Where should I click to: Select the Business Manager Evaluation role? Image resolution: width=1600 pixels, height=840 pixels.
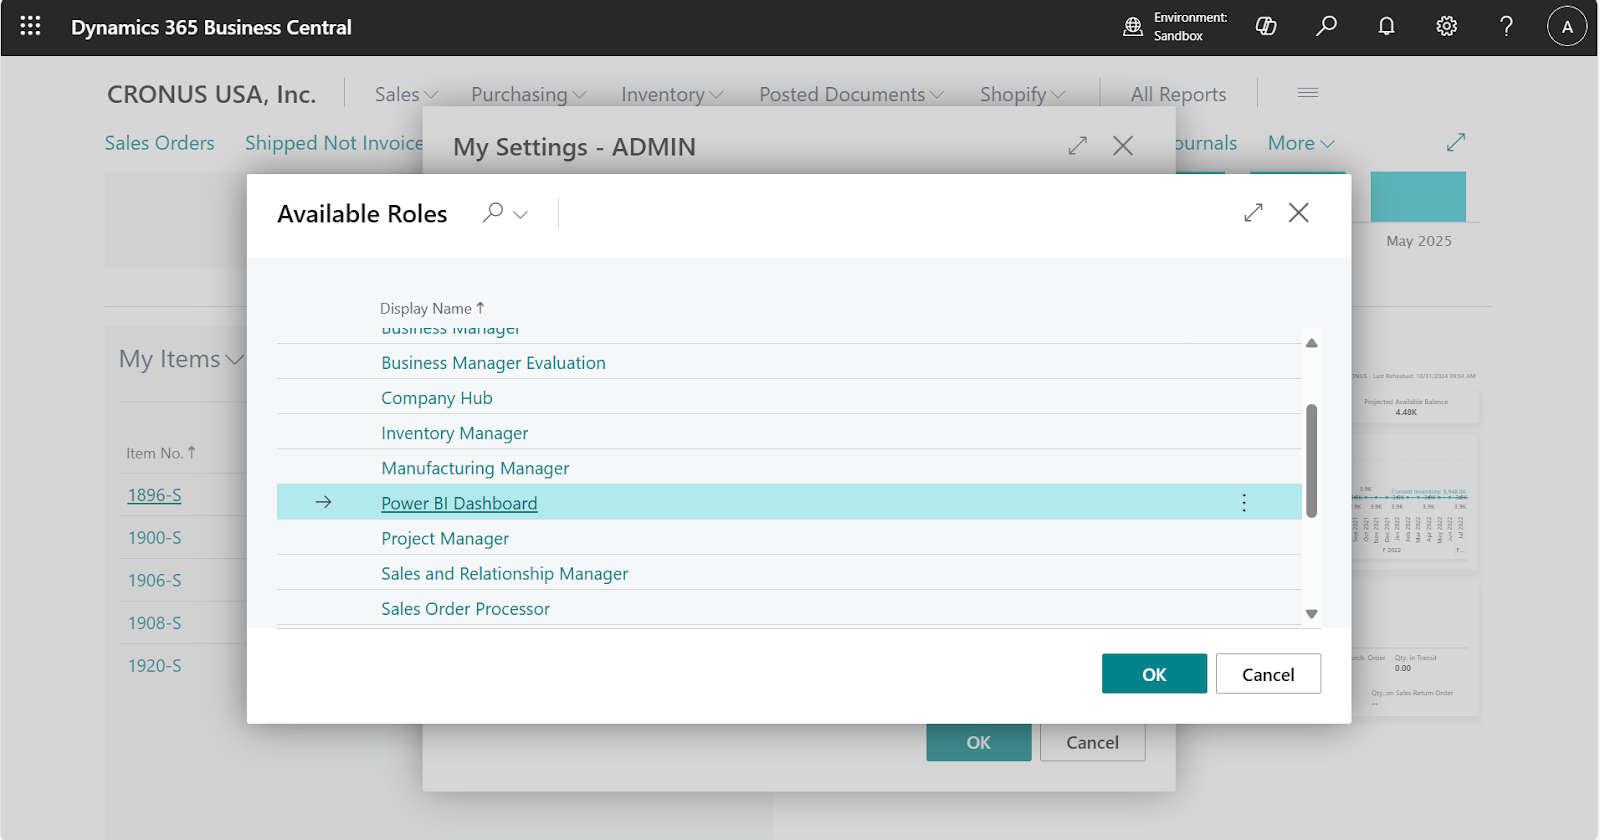tap(493, 363)
